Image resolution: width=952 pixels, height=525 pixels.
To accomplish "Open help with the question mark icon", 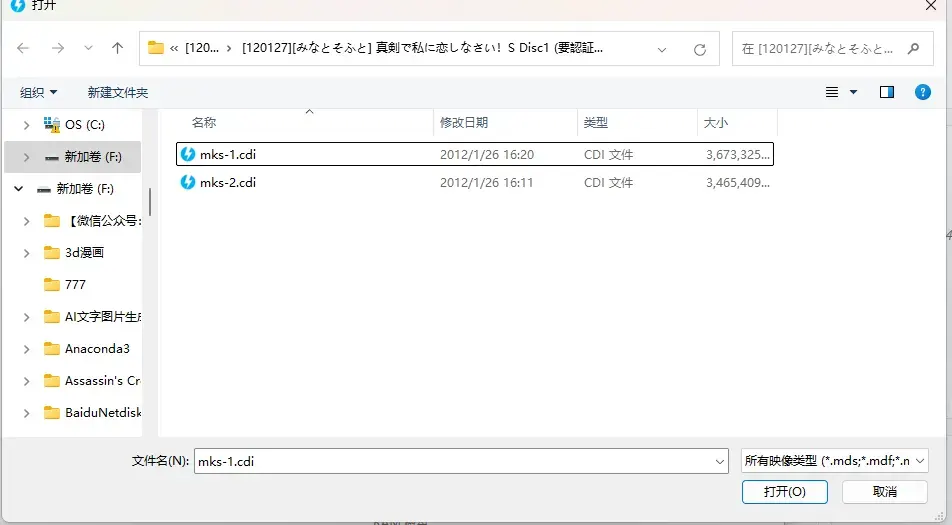I will click(922, 92).
